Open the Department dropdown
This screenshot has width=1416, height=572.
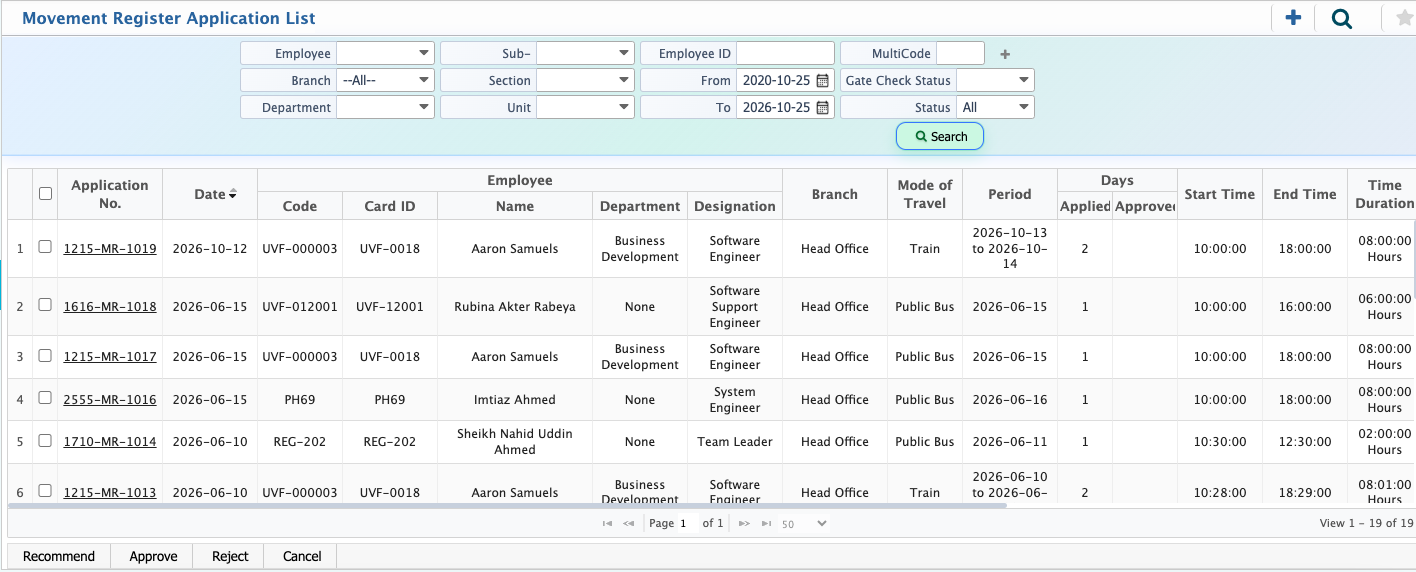click(x=385, y=107)
